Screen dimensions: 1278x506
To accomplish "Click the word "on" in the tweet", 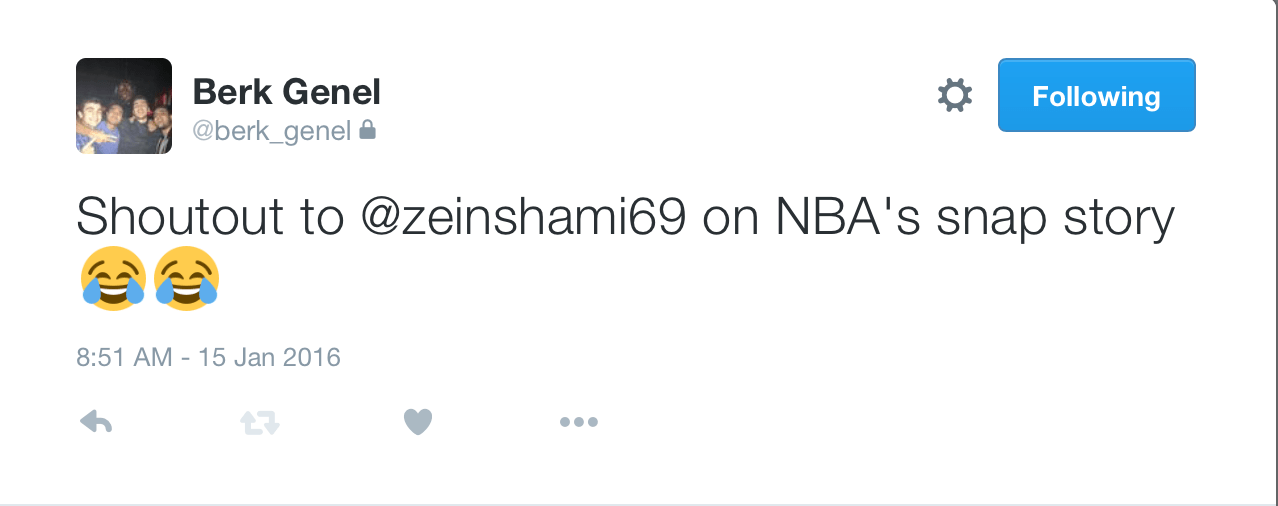I will [730, 218].
